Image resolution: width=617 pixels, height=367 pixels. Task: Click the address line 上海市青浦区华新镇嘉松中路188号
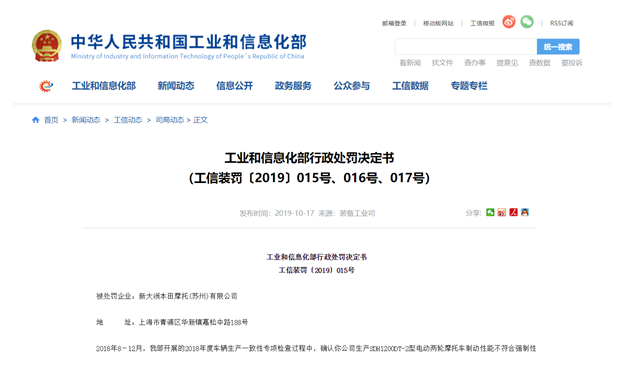pos(193,322)
